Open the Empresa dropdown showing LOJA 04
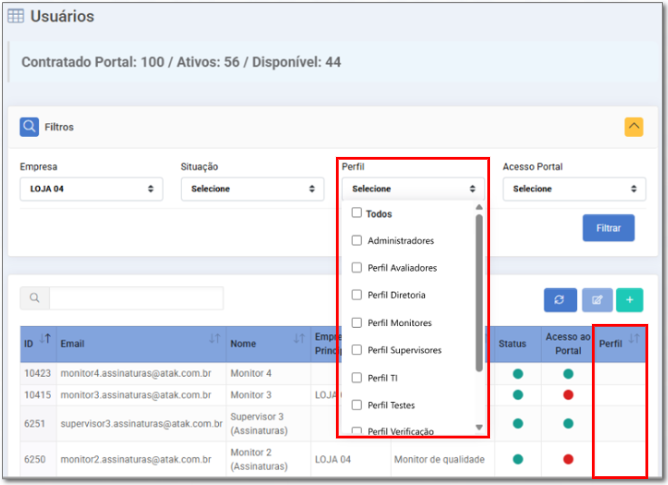This screenshot has height=485, width=668. [91, 188]
